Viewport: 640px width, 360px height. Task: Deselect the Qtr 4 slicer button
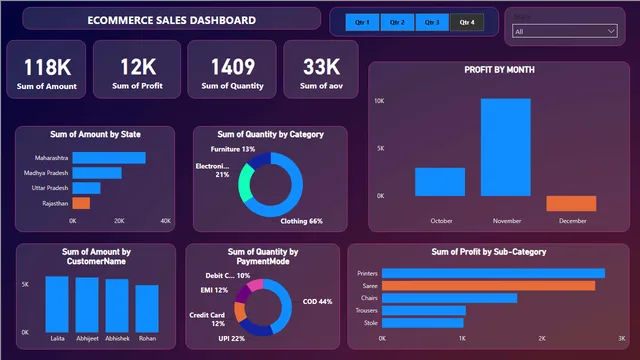467,22
